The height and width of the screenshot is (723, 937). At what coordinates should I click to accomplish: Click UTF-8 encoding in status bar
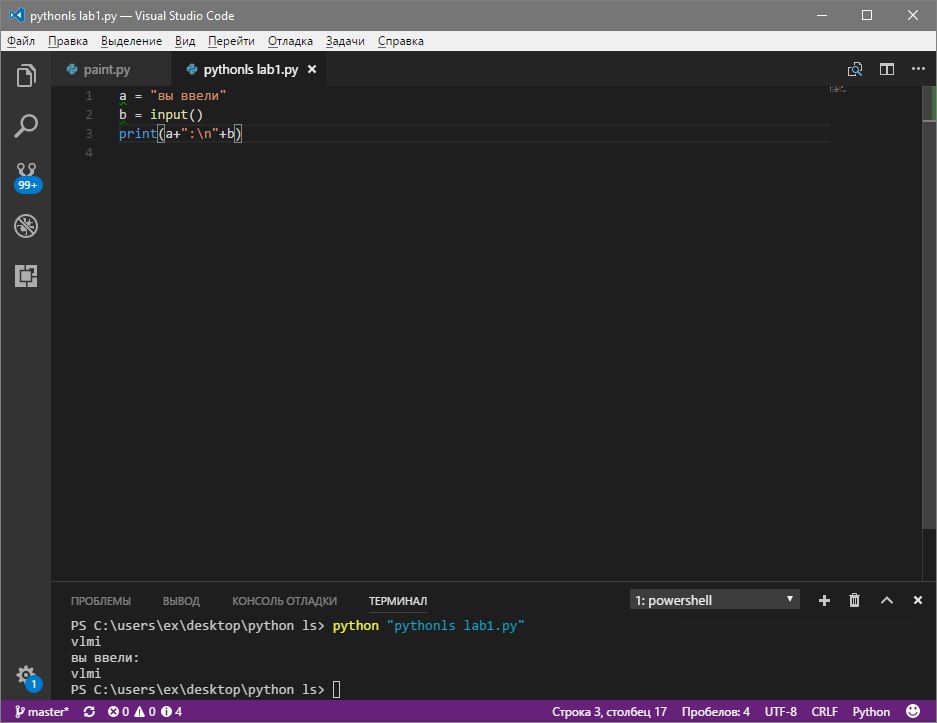[780, 712]
